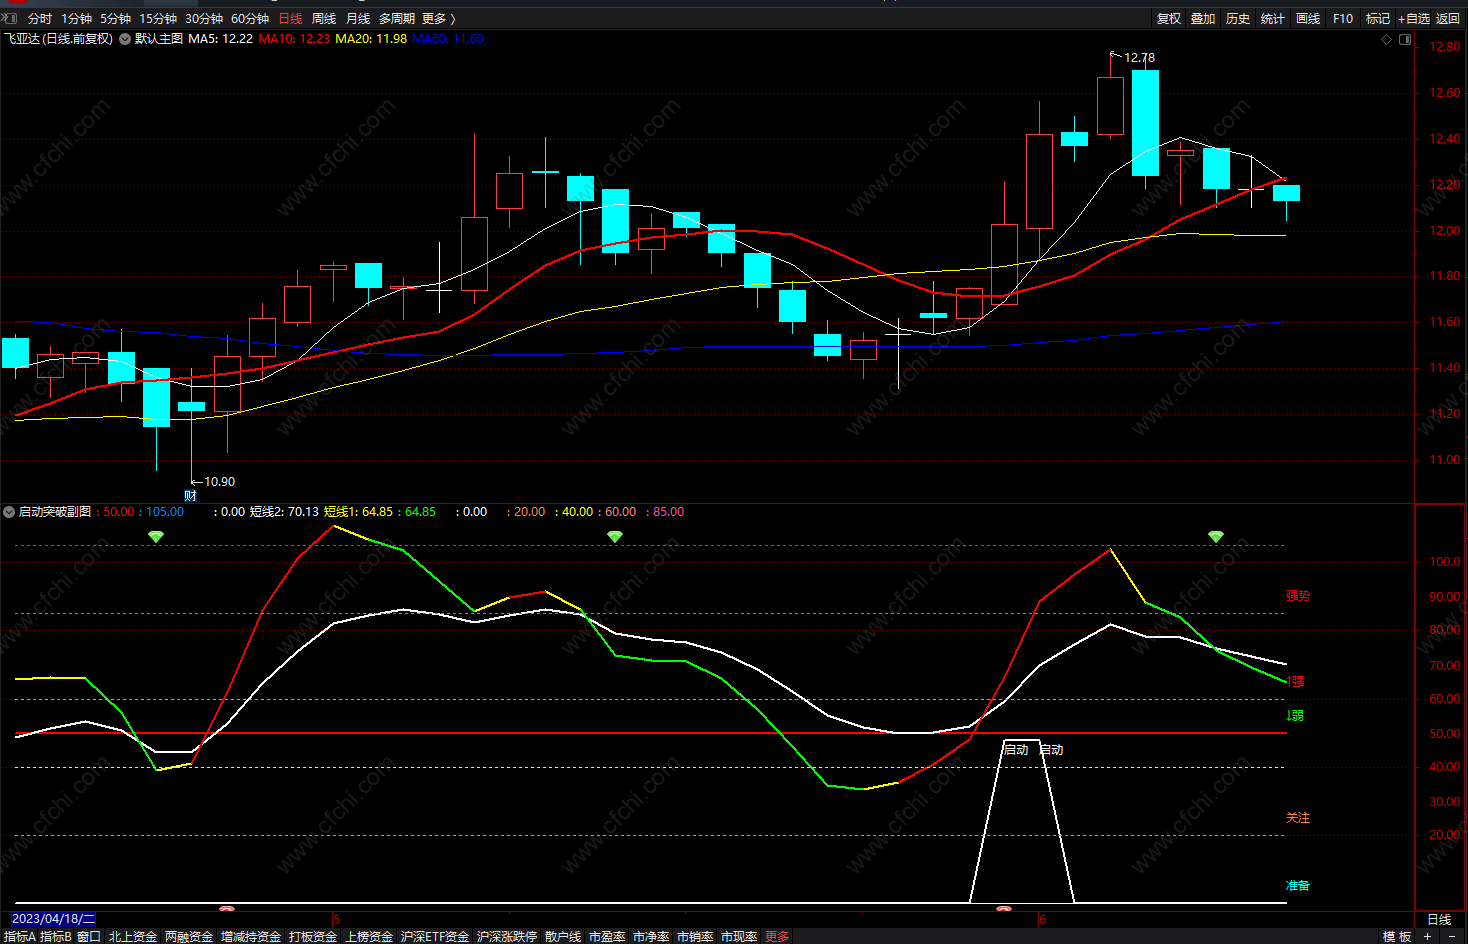
Task: Enable the 叠加 overlay option
Action: point(1203,18)
